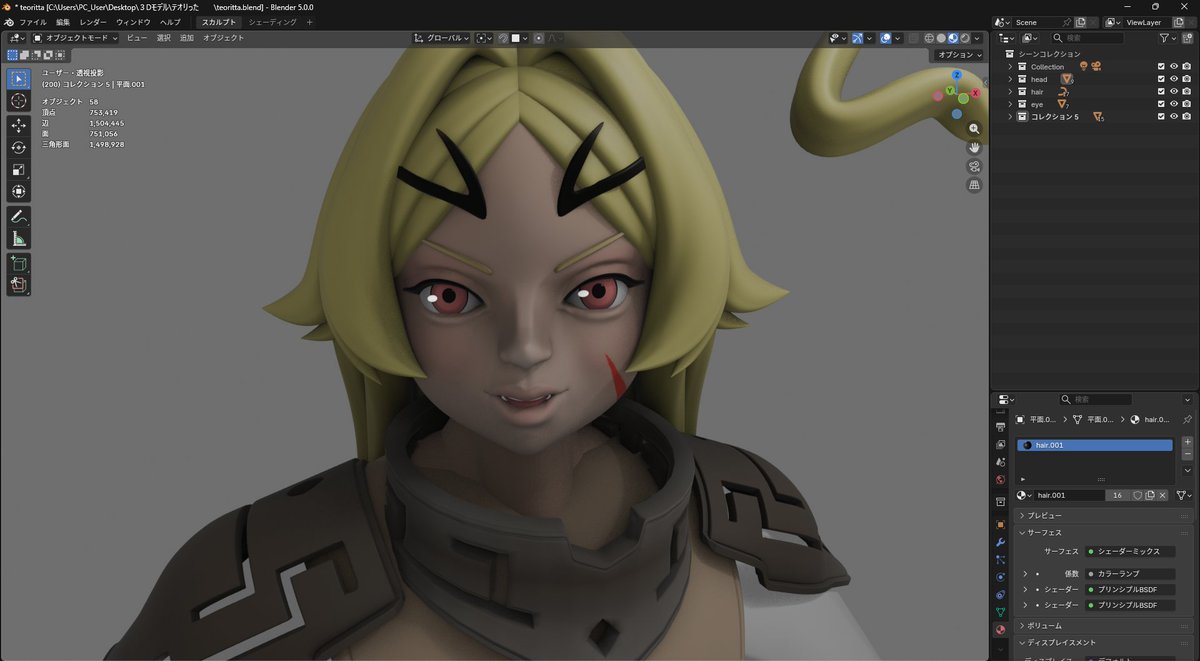This screenshot has height=661, width=1200.
Task: Remove material slot with minus button
Action: 1187,454
